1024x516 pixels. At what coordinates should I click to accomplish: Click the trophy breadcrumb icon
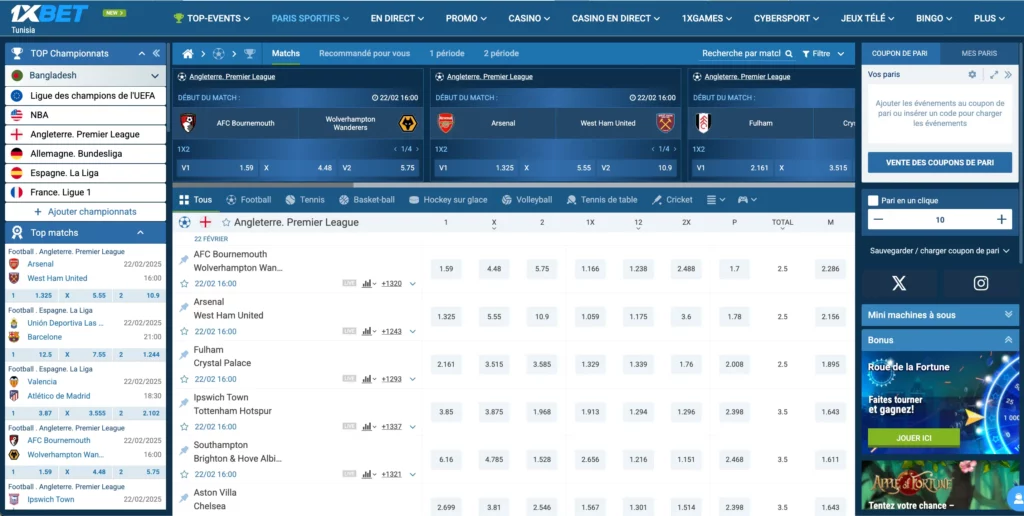[249, 54]
